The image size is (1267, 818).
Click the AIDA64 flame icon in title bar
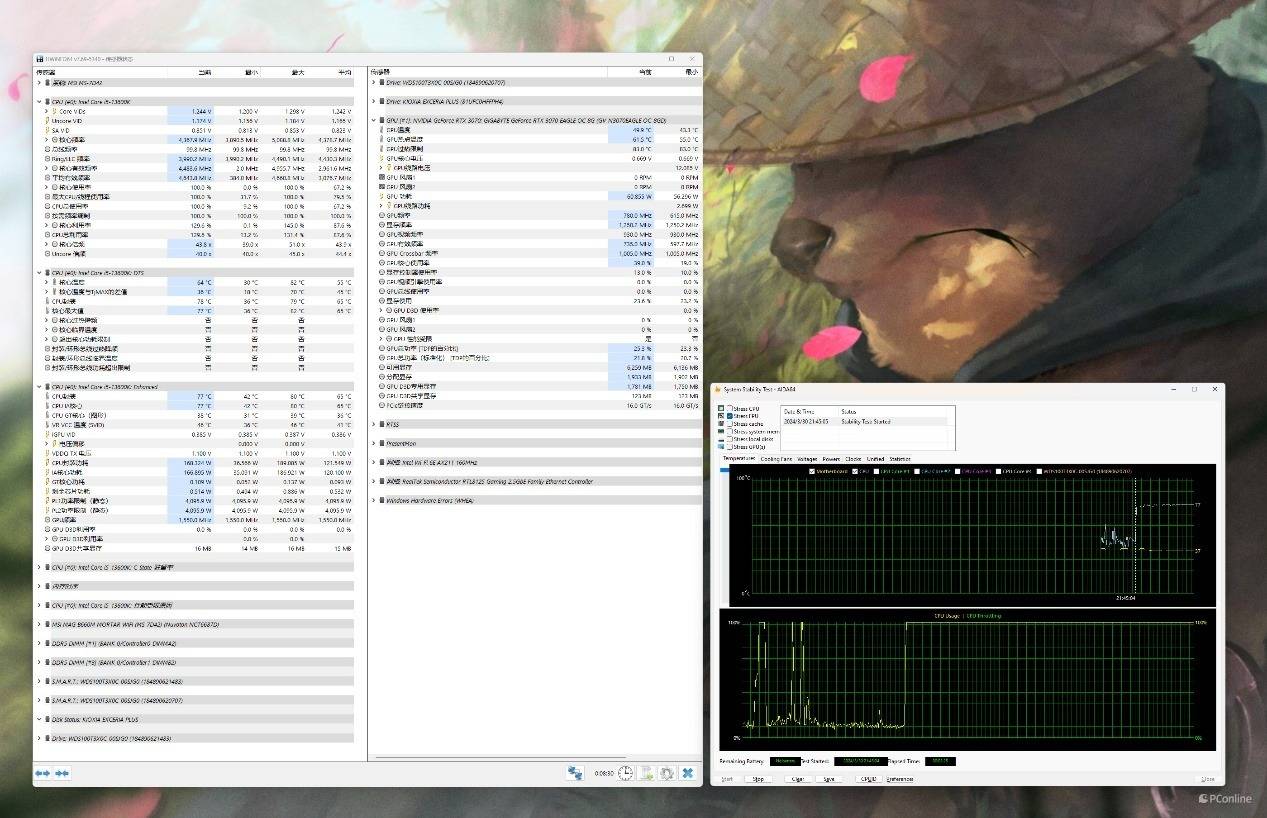coord(716,389)
